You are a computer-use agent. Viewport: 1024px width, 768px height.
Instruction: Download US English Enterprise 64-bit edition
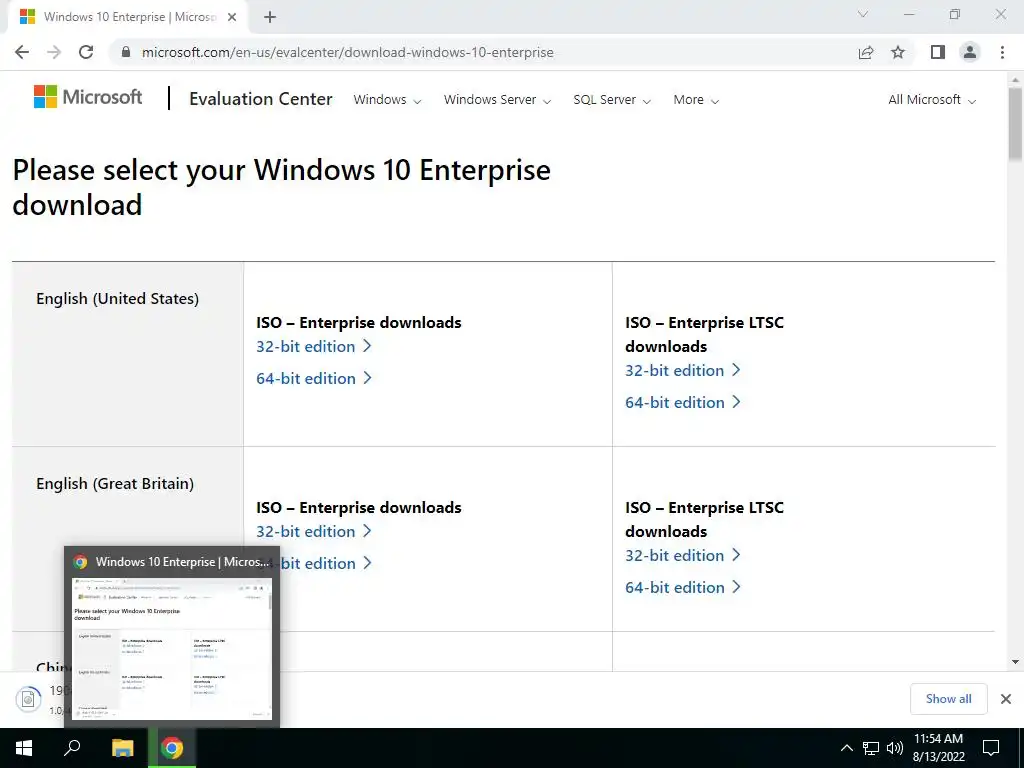pos(313,378)
